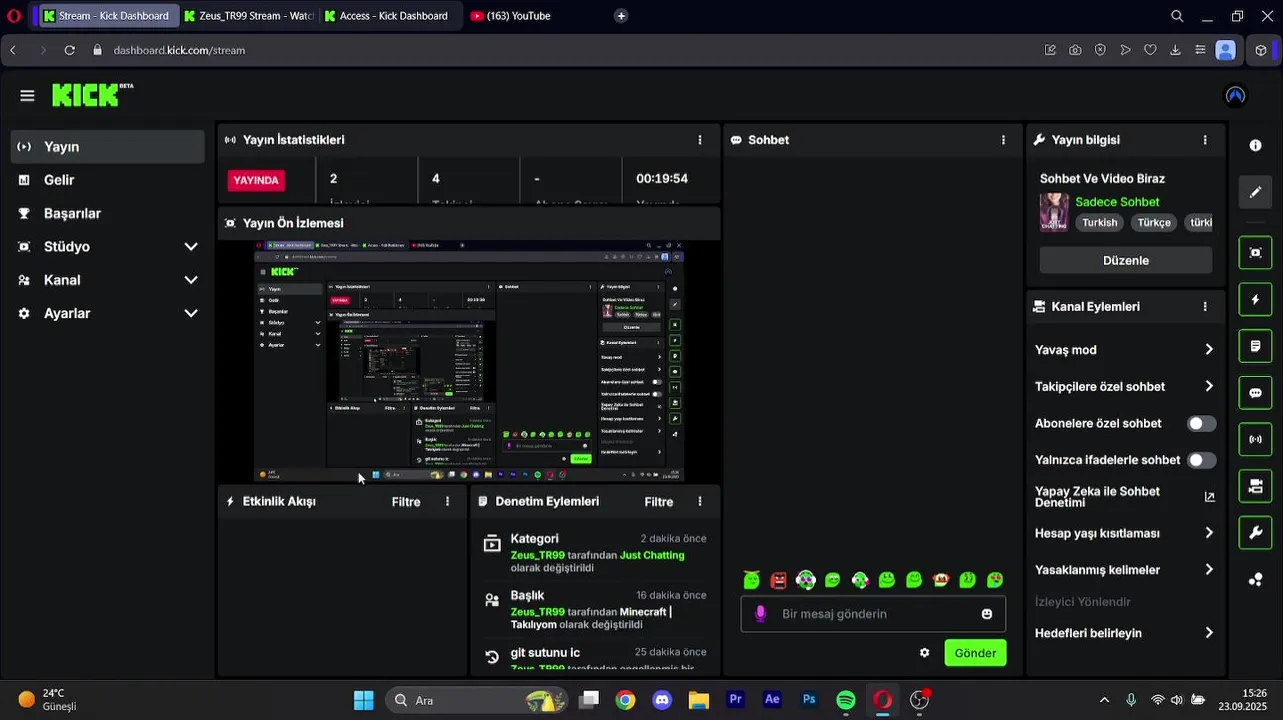This screenshot has width=1283, height=720.
Task: Toggle the channel actions icon in right sidebar
Action: pyautogui.click(x=1255, y=486)
